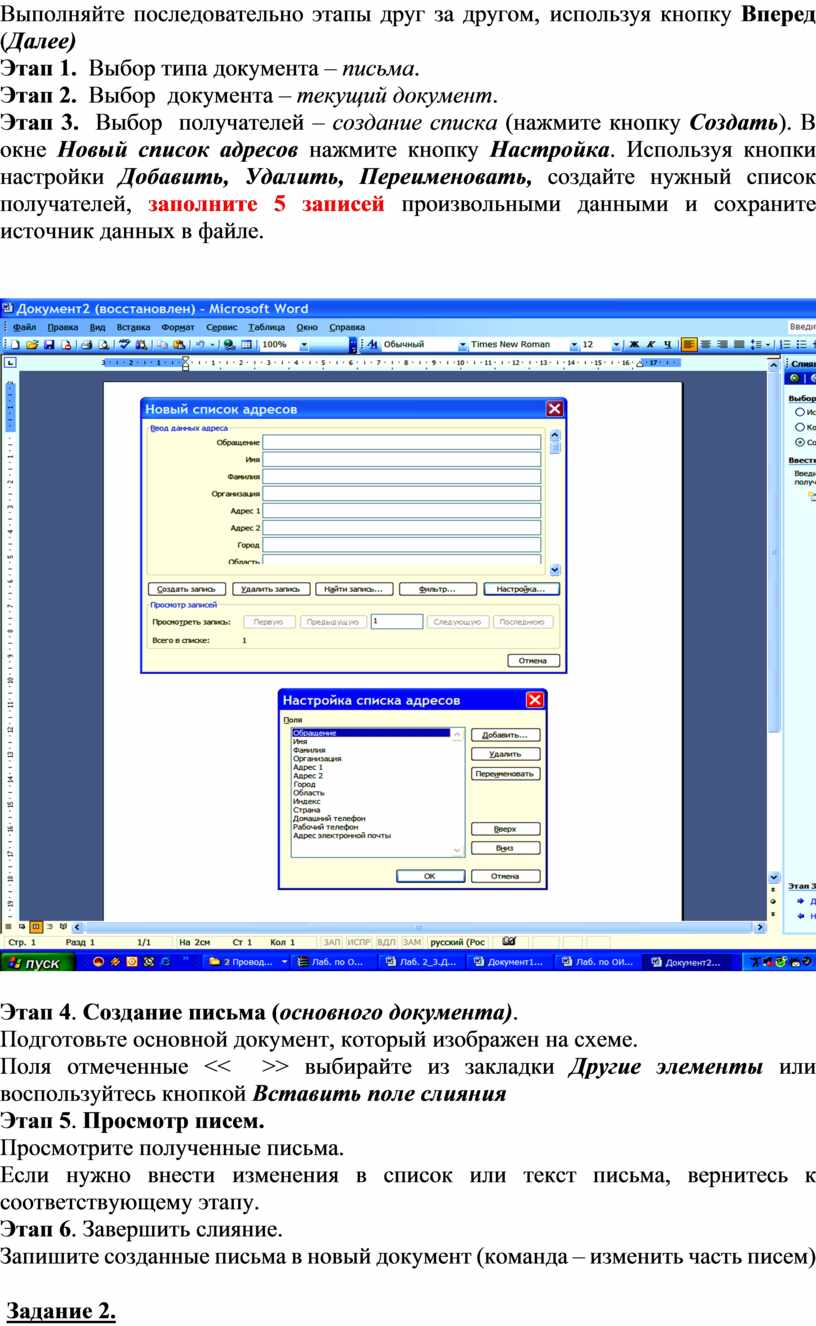Click the Обращение input field
This screenshot has width=816, height=1326.
(x=402, y=442)
